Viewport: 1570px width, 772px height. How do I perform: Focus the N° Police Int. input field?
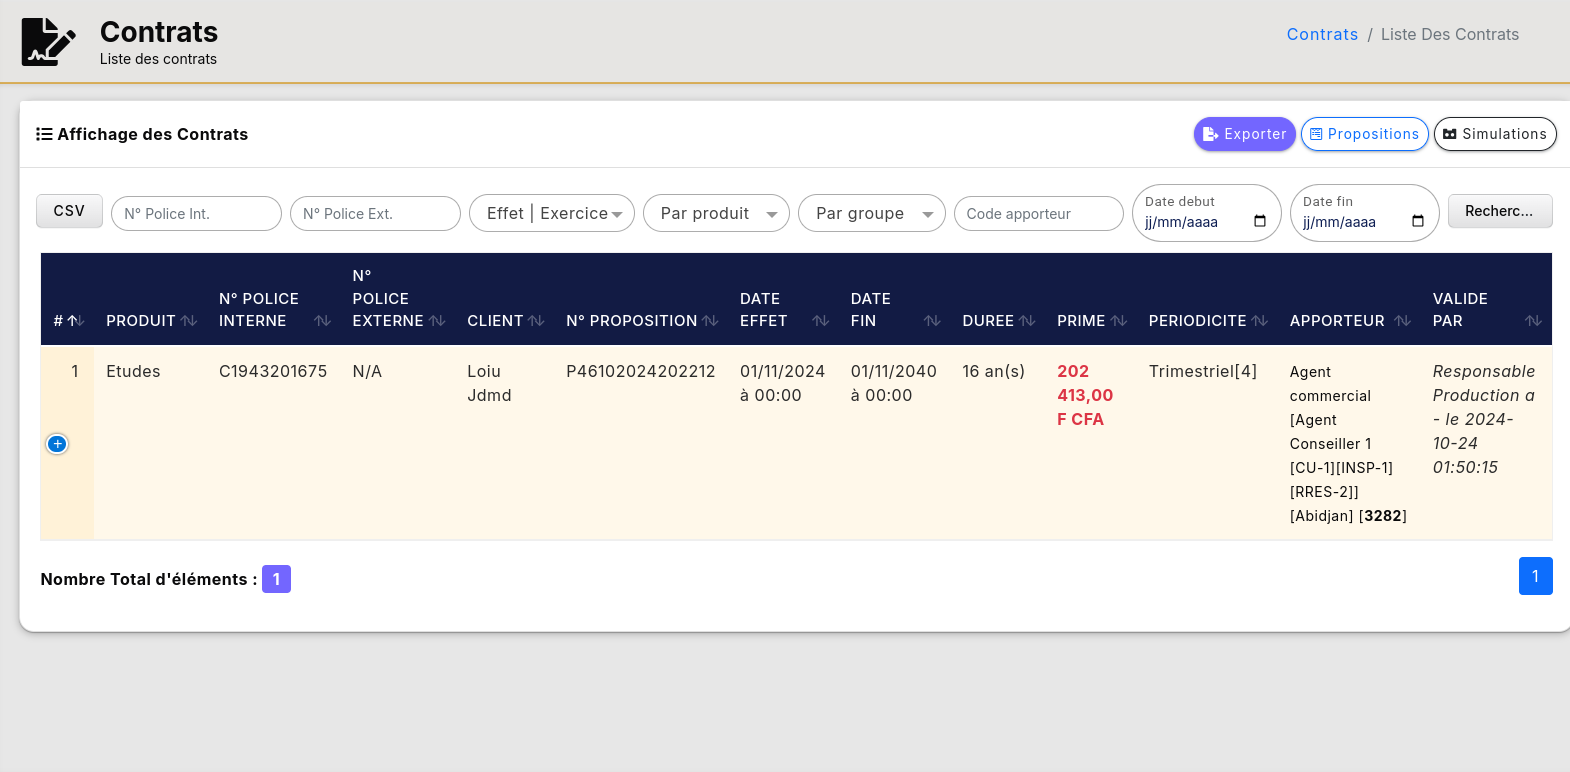pyautogui.click(x=196, y=213)
